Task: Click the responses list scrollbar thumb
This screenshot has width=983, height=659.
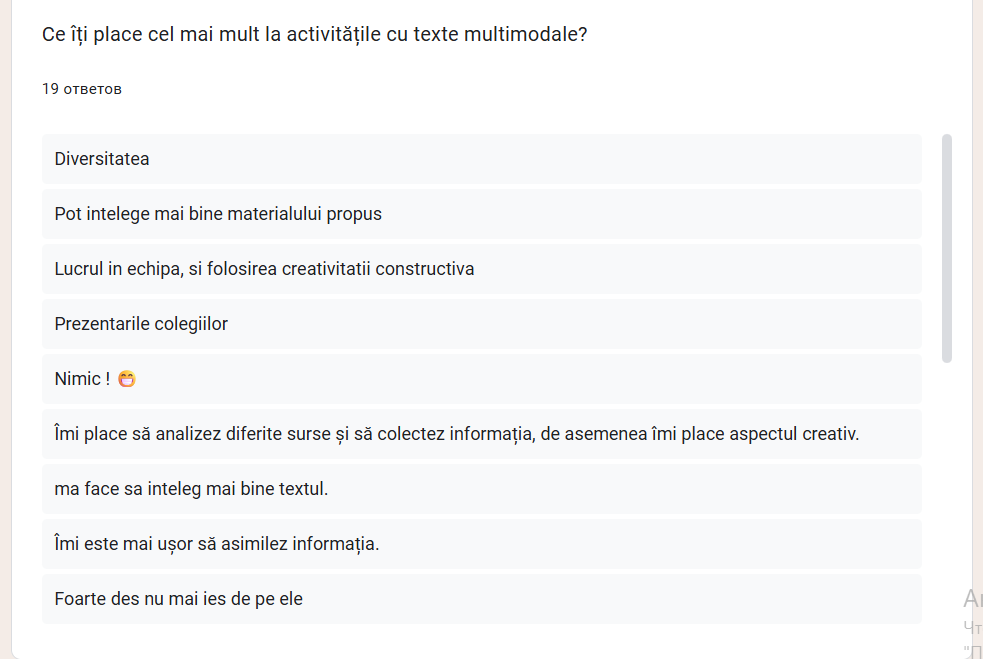Action: [x=947, y=247]
